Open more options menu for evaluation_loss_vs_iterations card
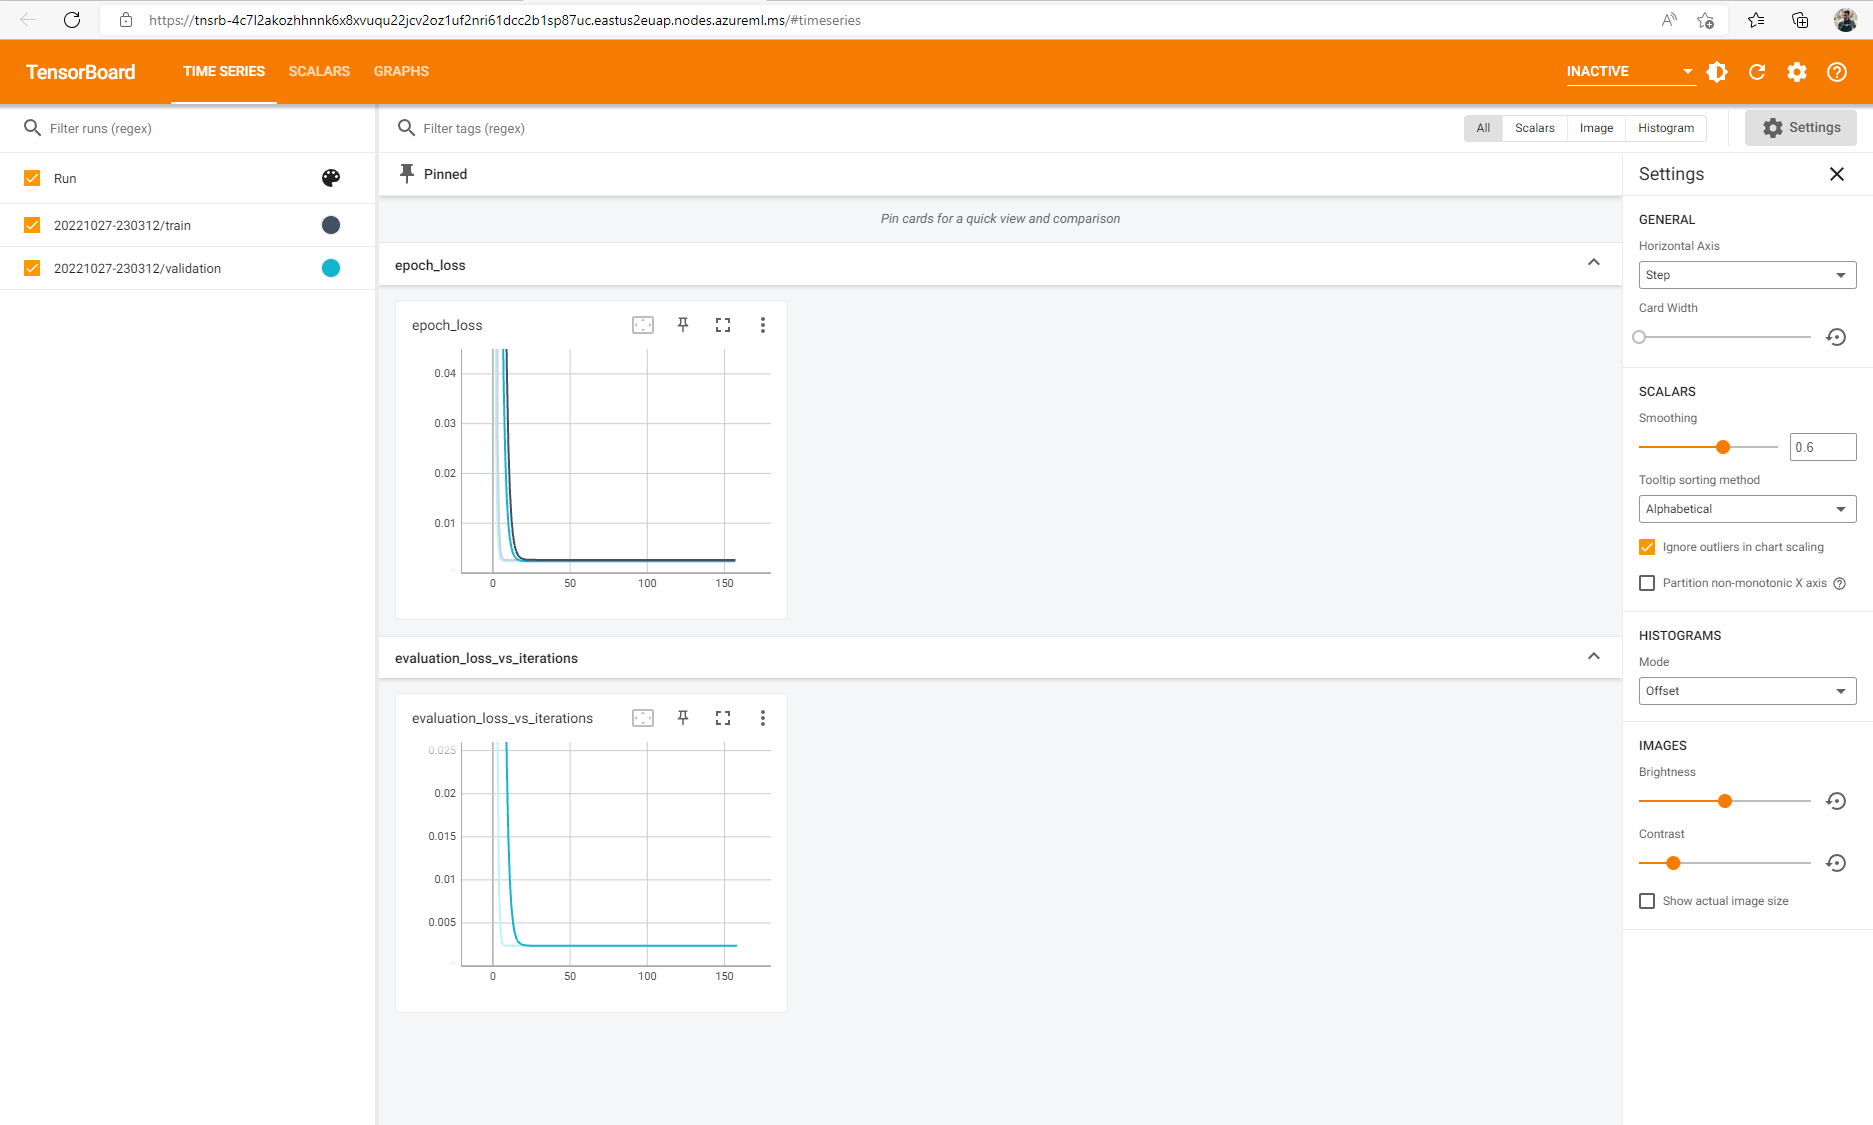 click(763, 718)
